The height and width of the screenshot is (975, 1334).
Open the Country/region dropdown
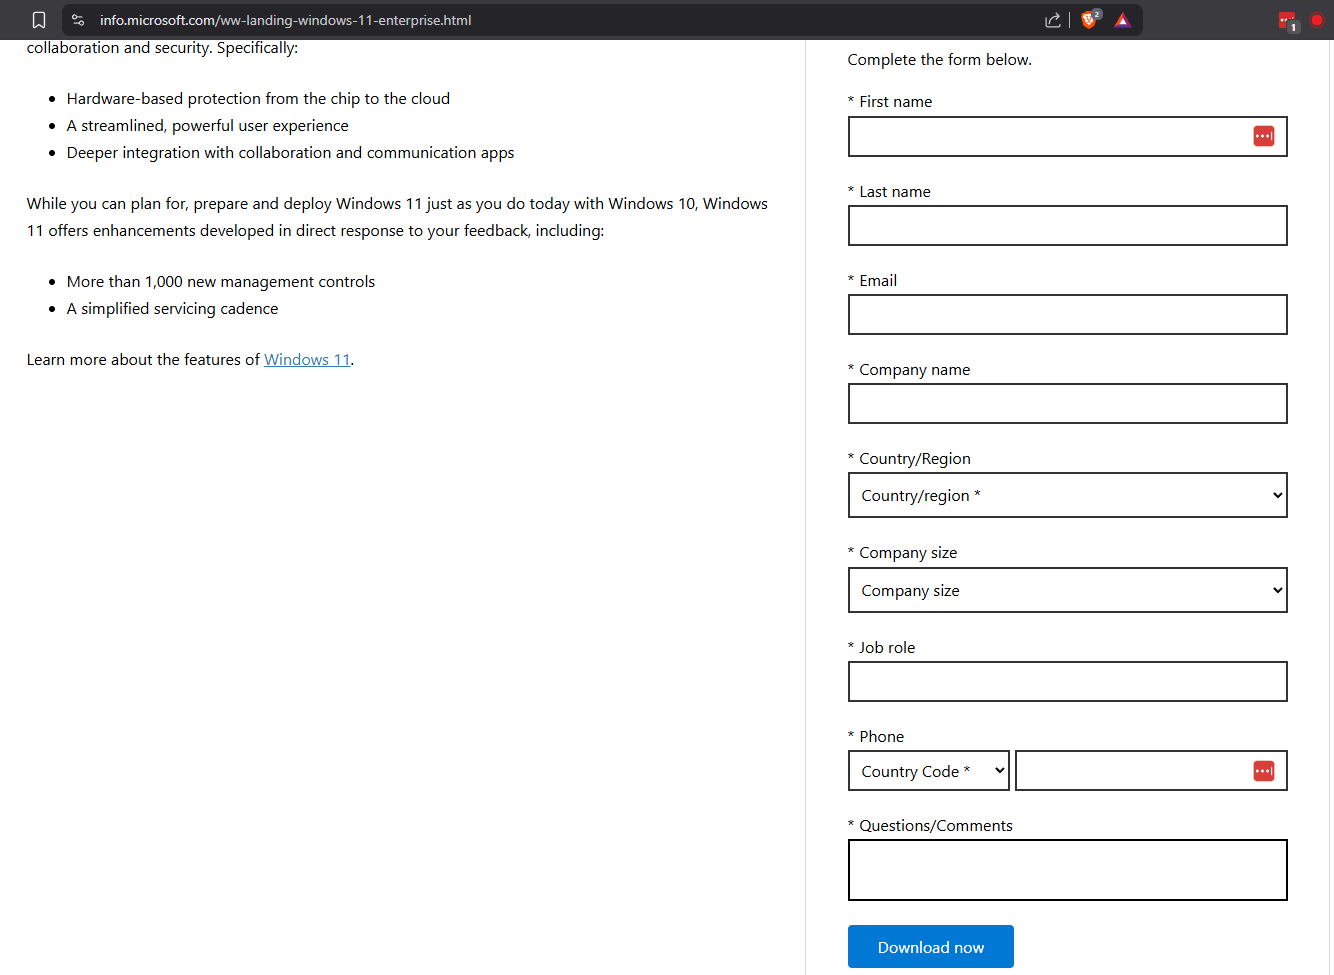point(1067,495)
